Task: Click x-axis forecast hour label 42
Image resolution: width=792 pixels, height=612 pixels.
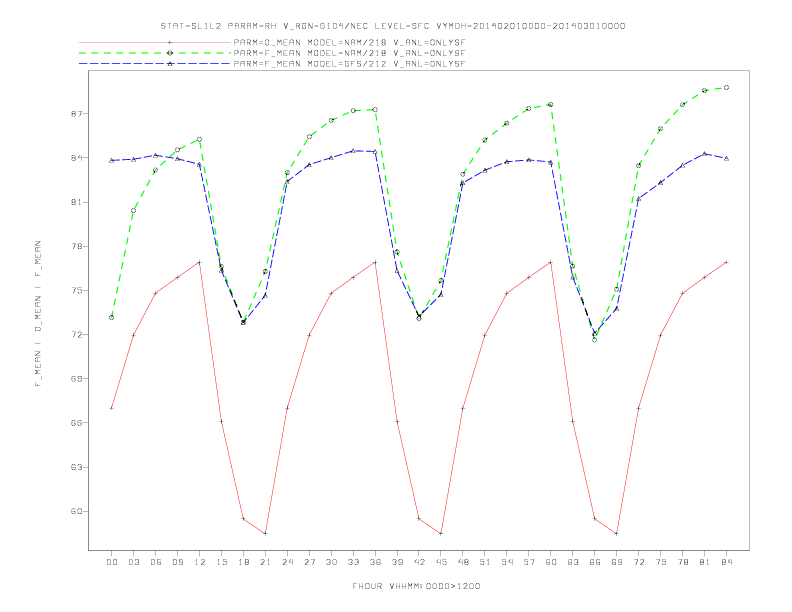Action: pyautogui.click(x=419, y=562)
